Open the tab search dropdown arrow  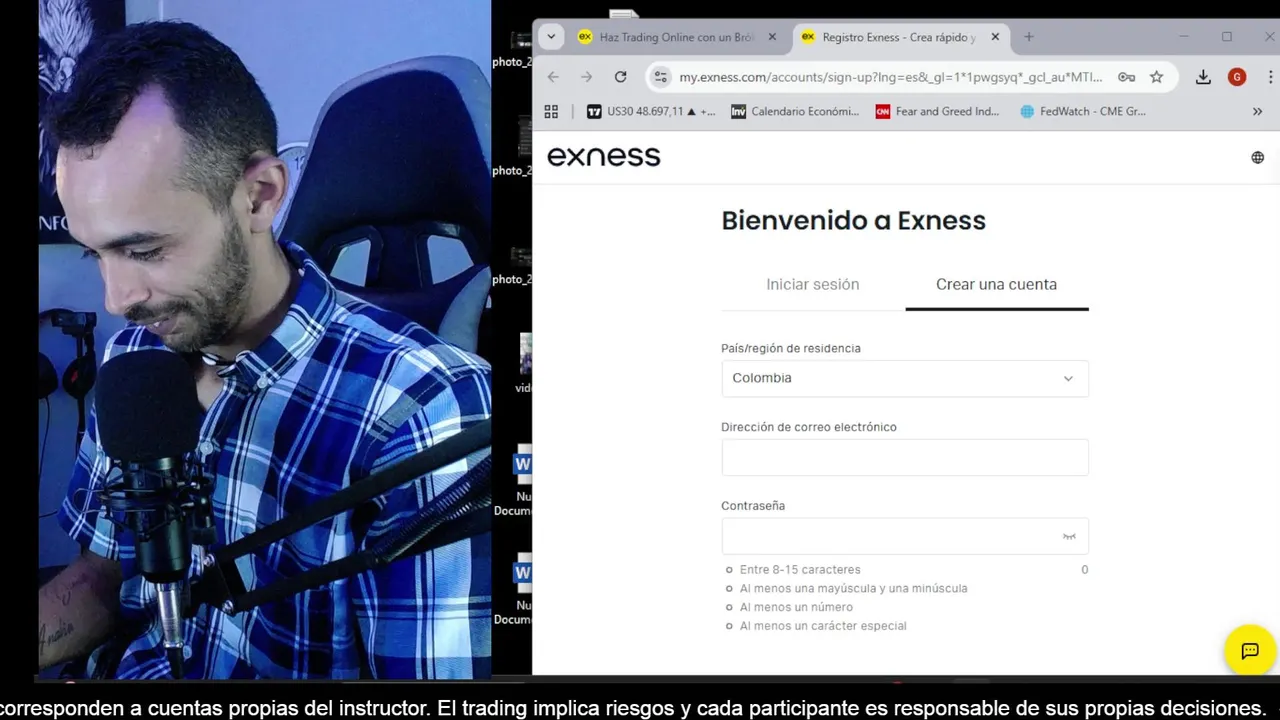click(x=551, y=37)
